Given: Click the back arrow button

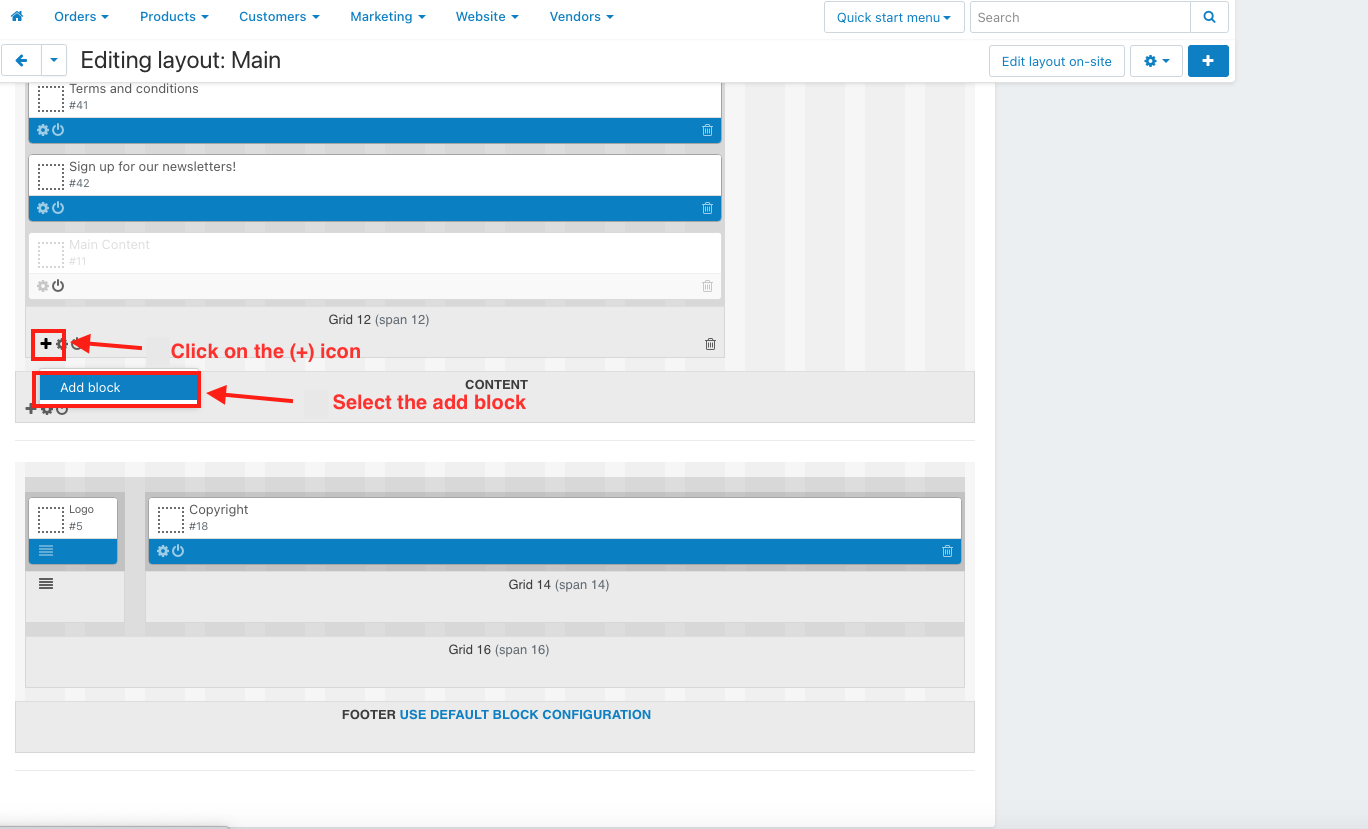Looking at the screenshot, I should (21, 61).
